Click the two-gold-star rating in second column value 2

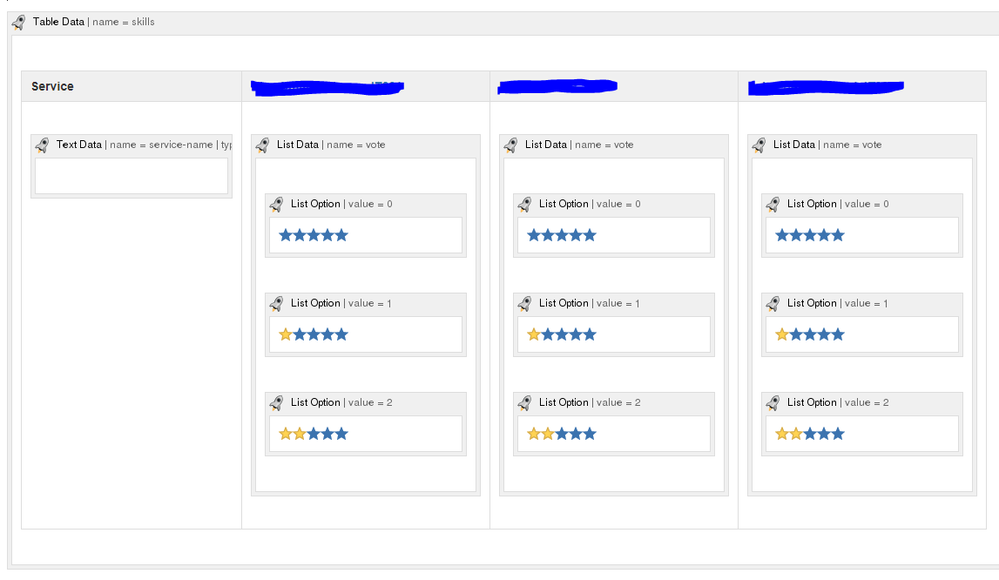click(561, 434)
